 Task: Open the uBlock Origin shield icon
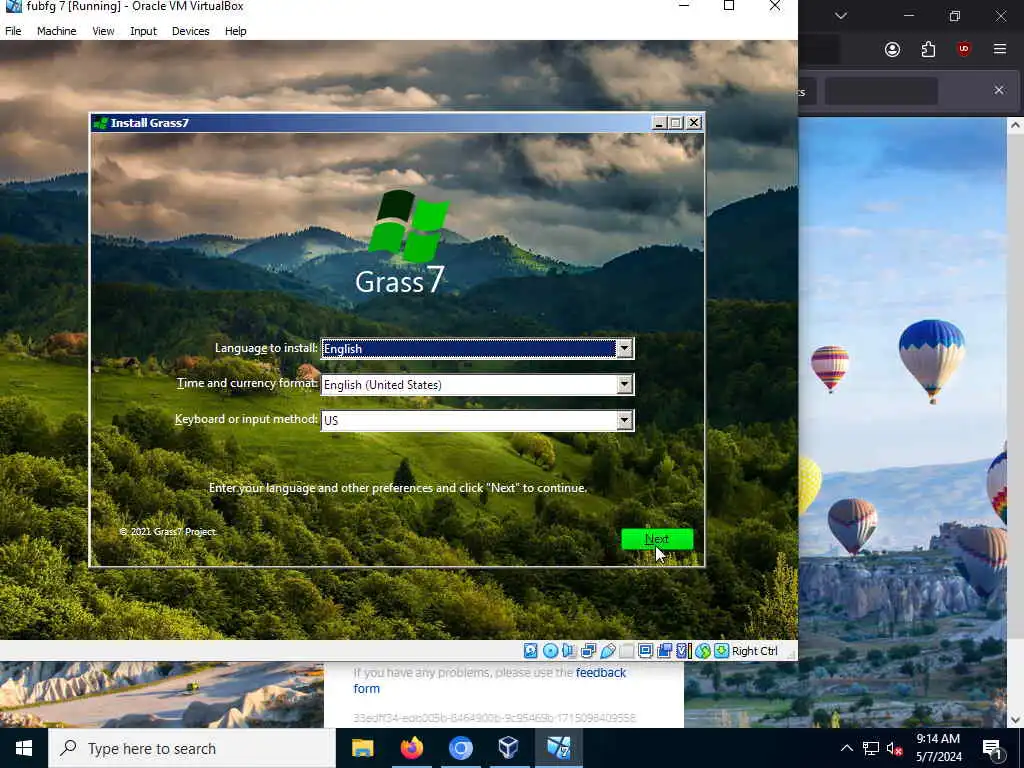964,50
